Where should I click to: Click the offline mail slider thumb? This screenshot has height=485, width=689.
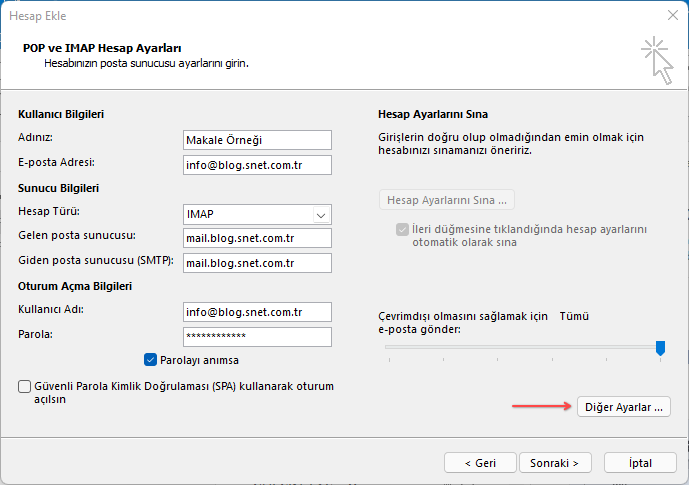pyautogui.click(x=660, y=347)
